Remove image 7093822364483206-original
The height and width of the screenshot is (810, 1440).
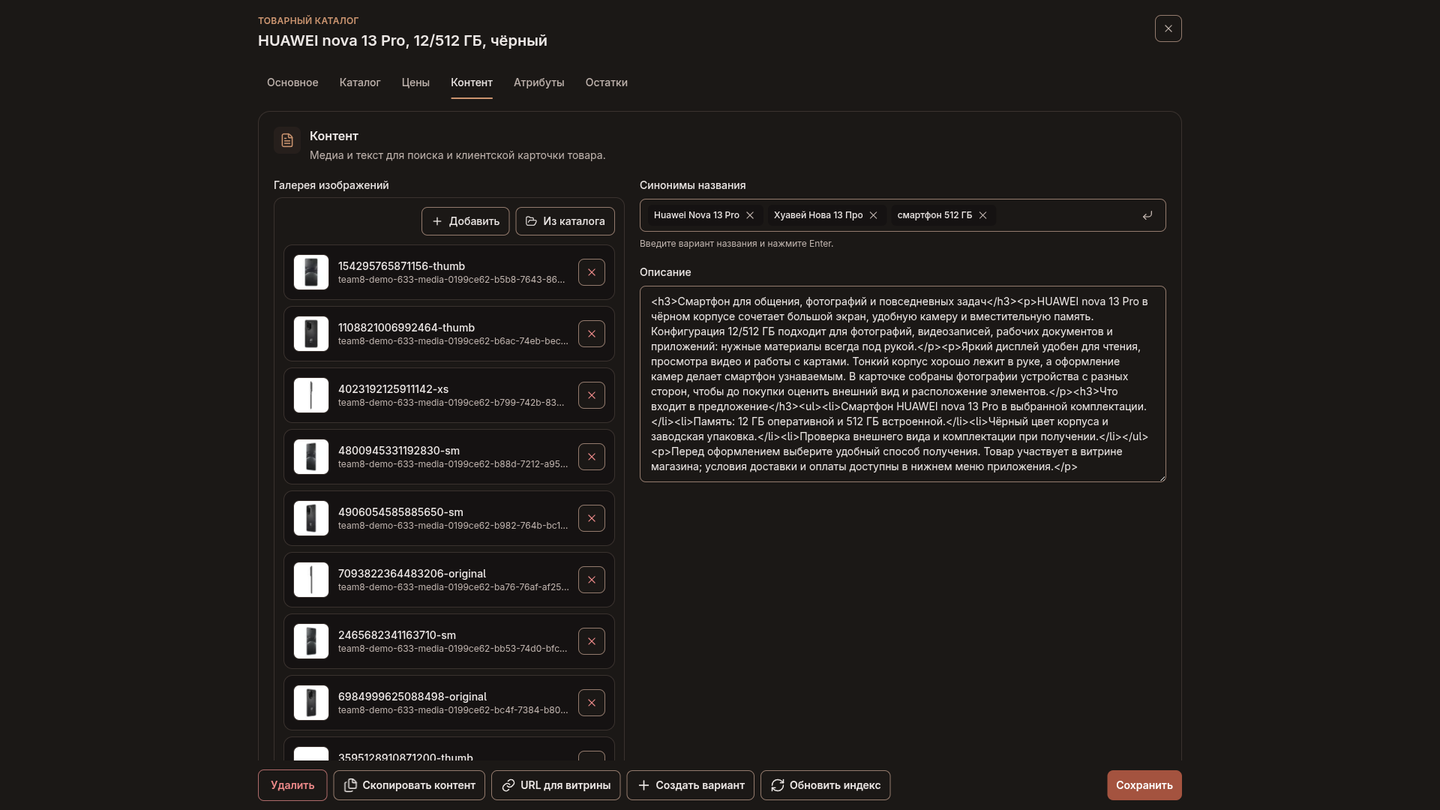591,580
